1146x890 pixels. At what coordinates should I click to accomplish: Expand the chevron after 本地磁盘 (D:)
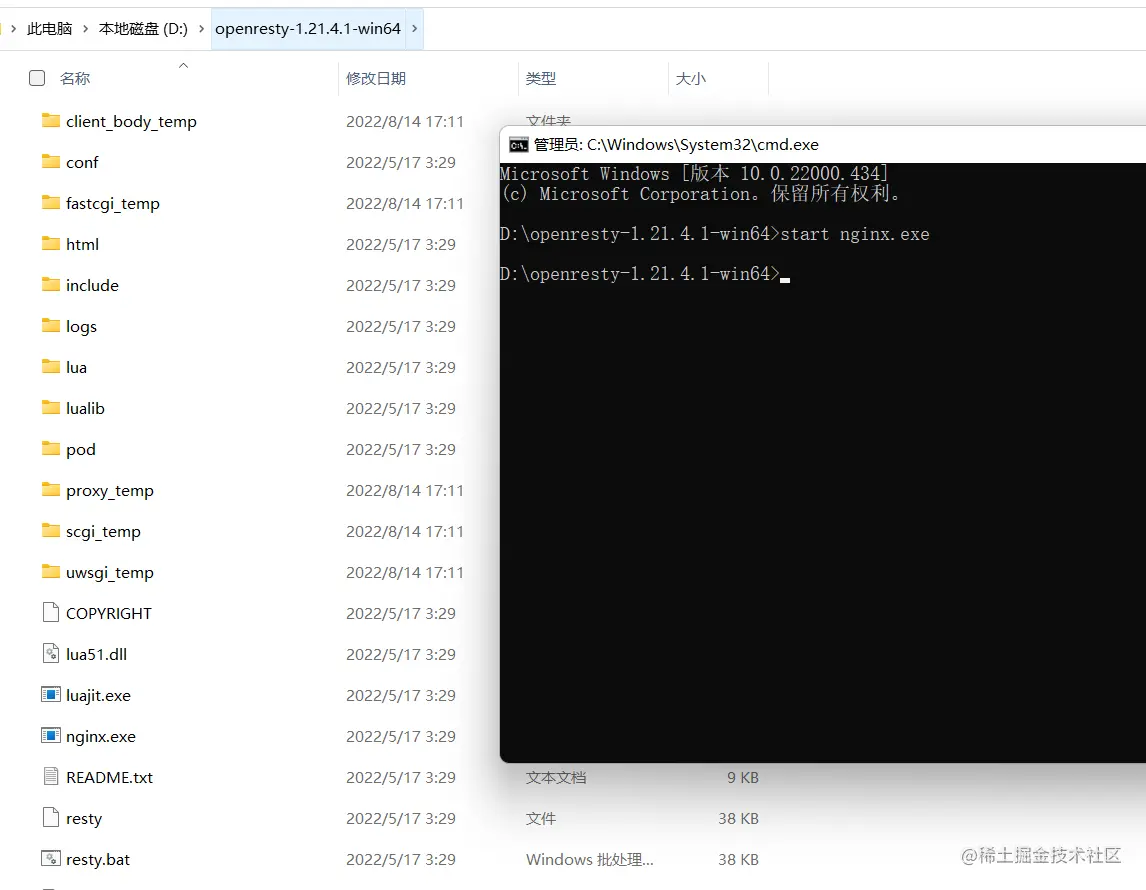coord(201,28)
